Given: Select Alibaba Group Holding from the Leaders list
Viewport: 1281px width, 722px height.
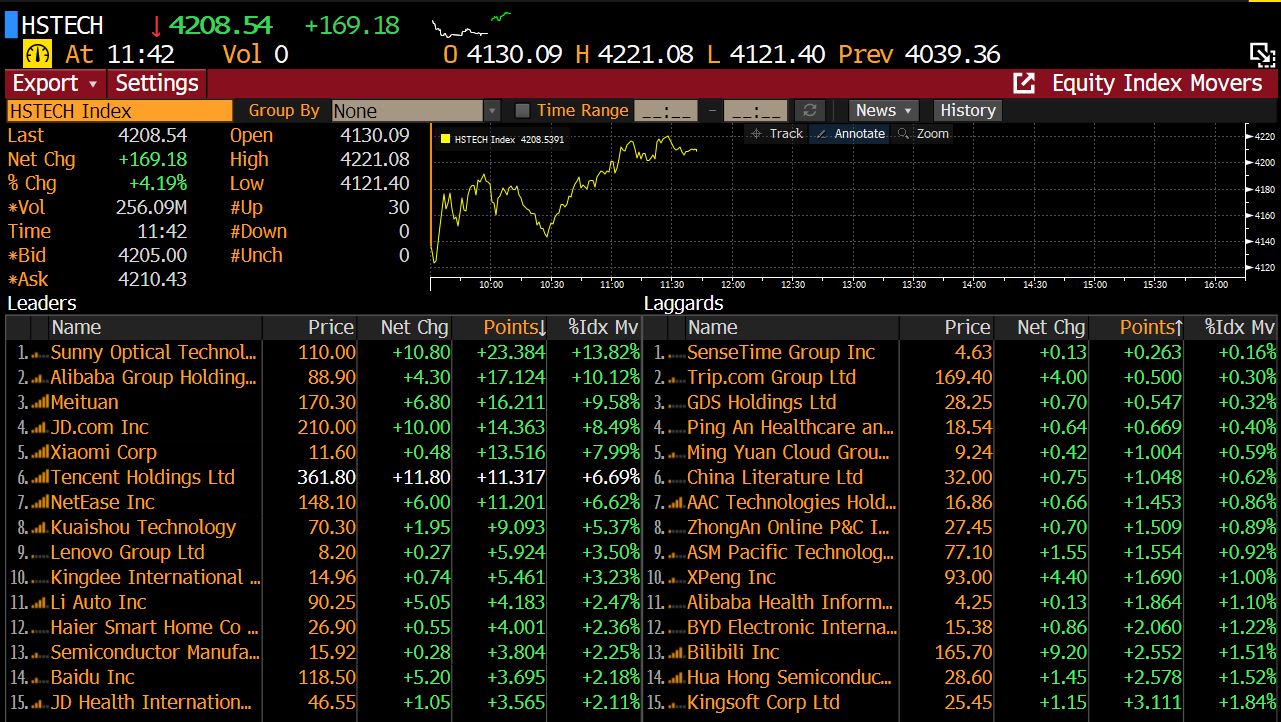Looking at the screenshot, I should [150, 377].
